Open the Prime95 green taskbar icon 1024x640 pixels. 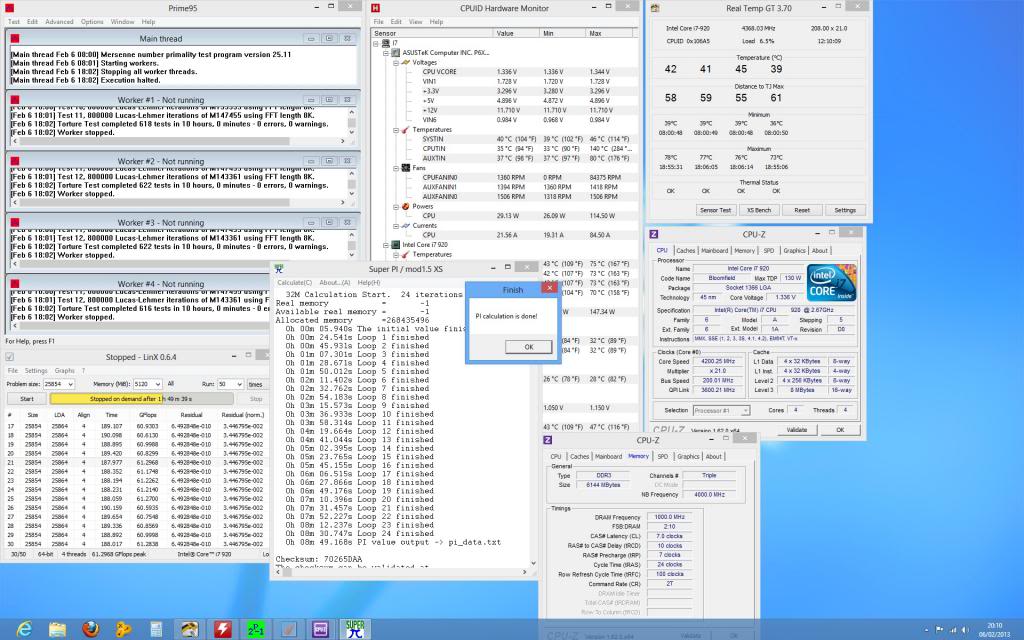[255, 629]
